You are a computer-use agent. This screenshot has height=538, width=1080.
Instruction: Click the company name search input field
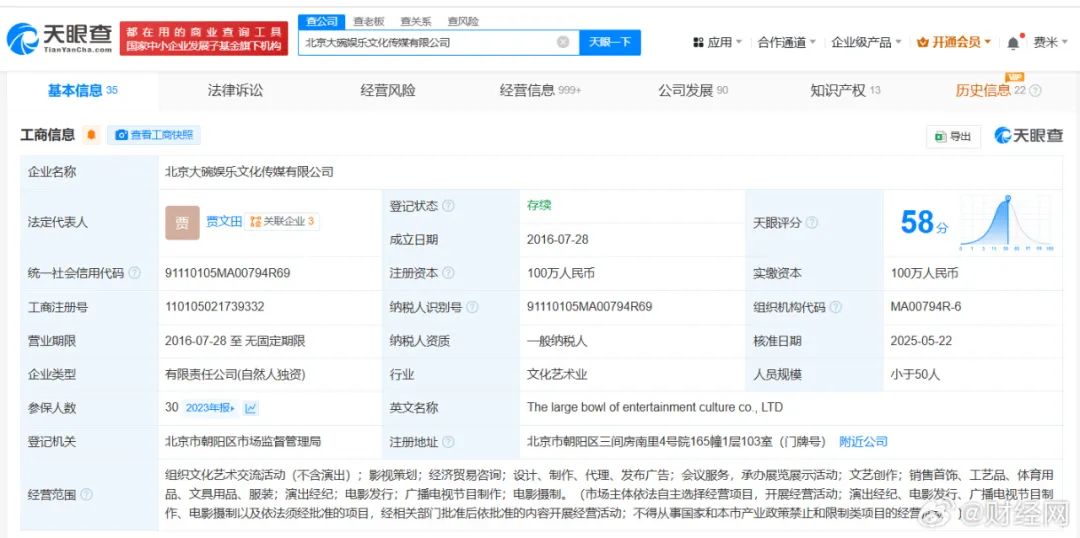pos(425,42)
